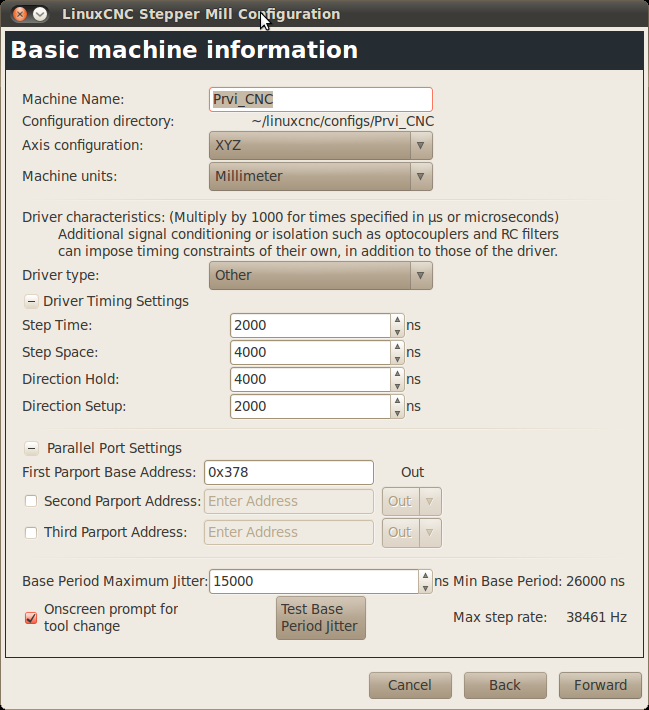
Task: Click the Cancel button
Action: point(410,685)
